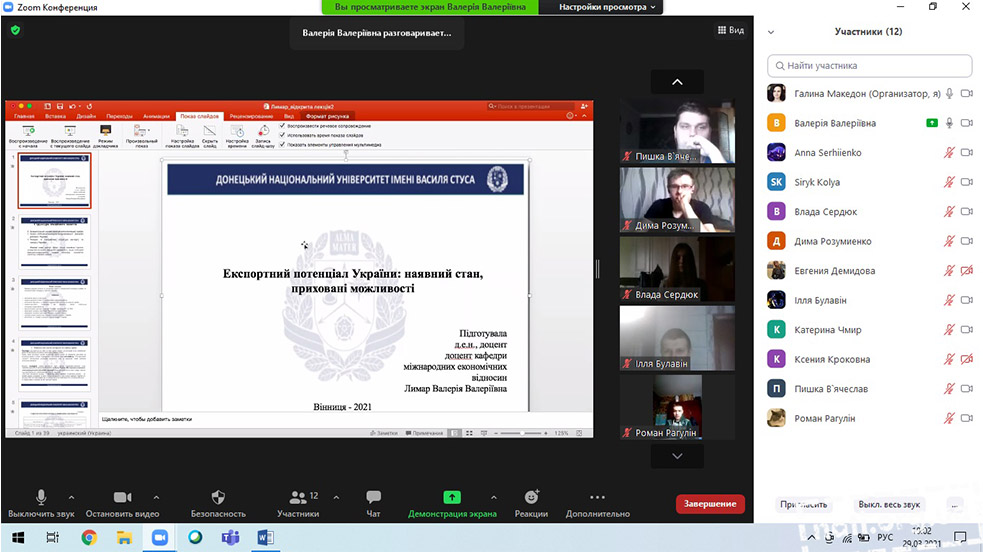This screenshot has height=552, width=983.
Task: Select slide 2 thumbnail in PowerPoint
Action: pyautogui.click(x=55, y=241)
